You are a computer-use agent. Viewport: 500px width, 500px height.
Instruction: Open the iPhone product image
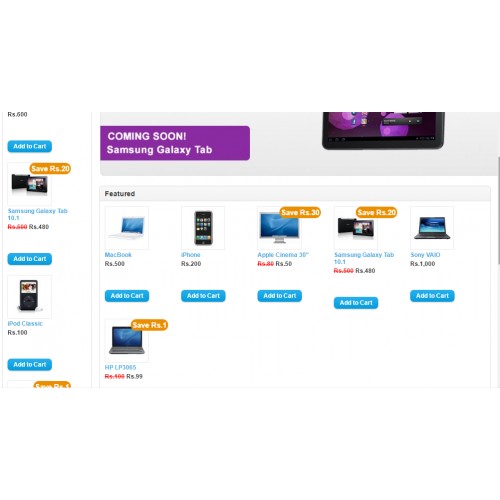point(203,228)
